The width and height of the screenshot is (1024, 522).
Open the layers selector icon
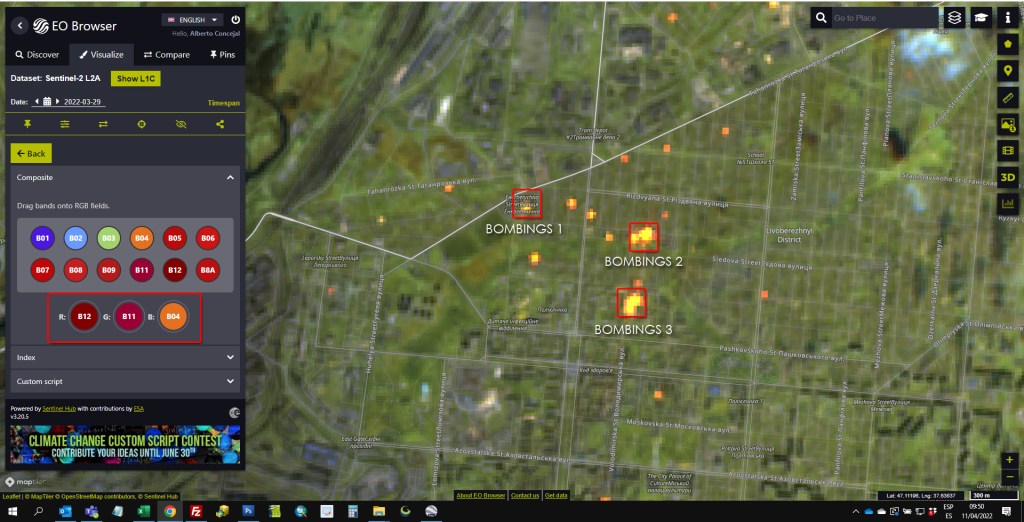point(955,17)
